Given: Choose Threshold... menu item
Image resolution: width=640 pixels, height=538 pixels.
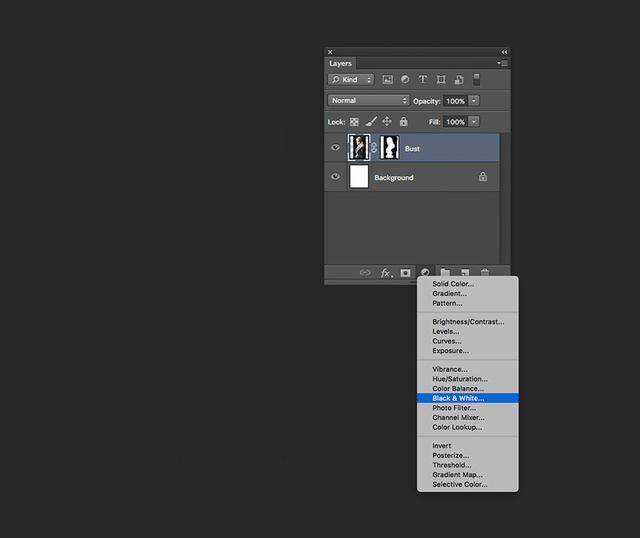Looking at the screenshot, I should (x=468, y=465).
